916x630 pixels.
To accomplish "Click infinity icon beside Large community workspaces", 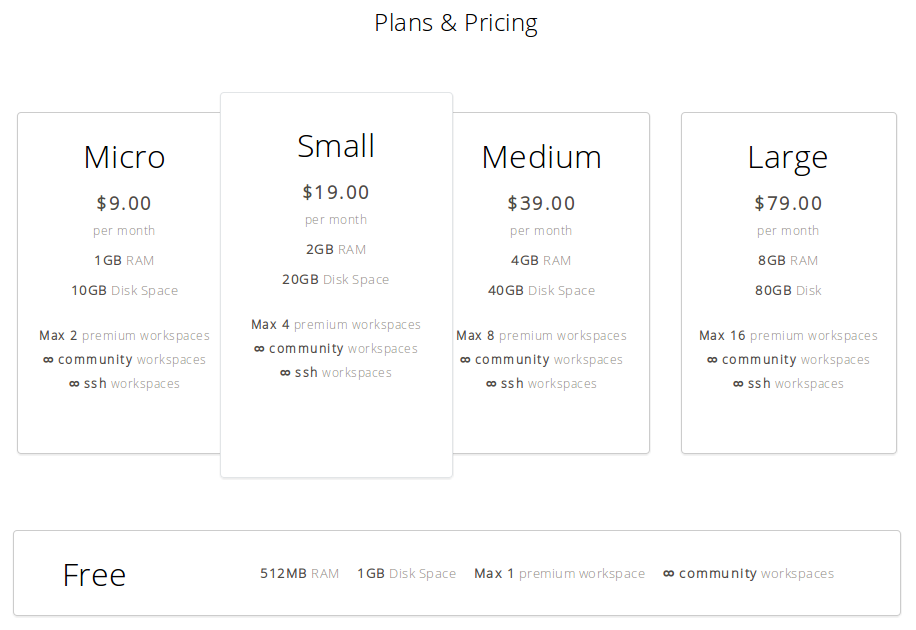I will [x=712, y=360].
